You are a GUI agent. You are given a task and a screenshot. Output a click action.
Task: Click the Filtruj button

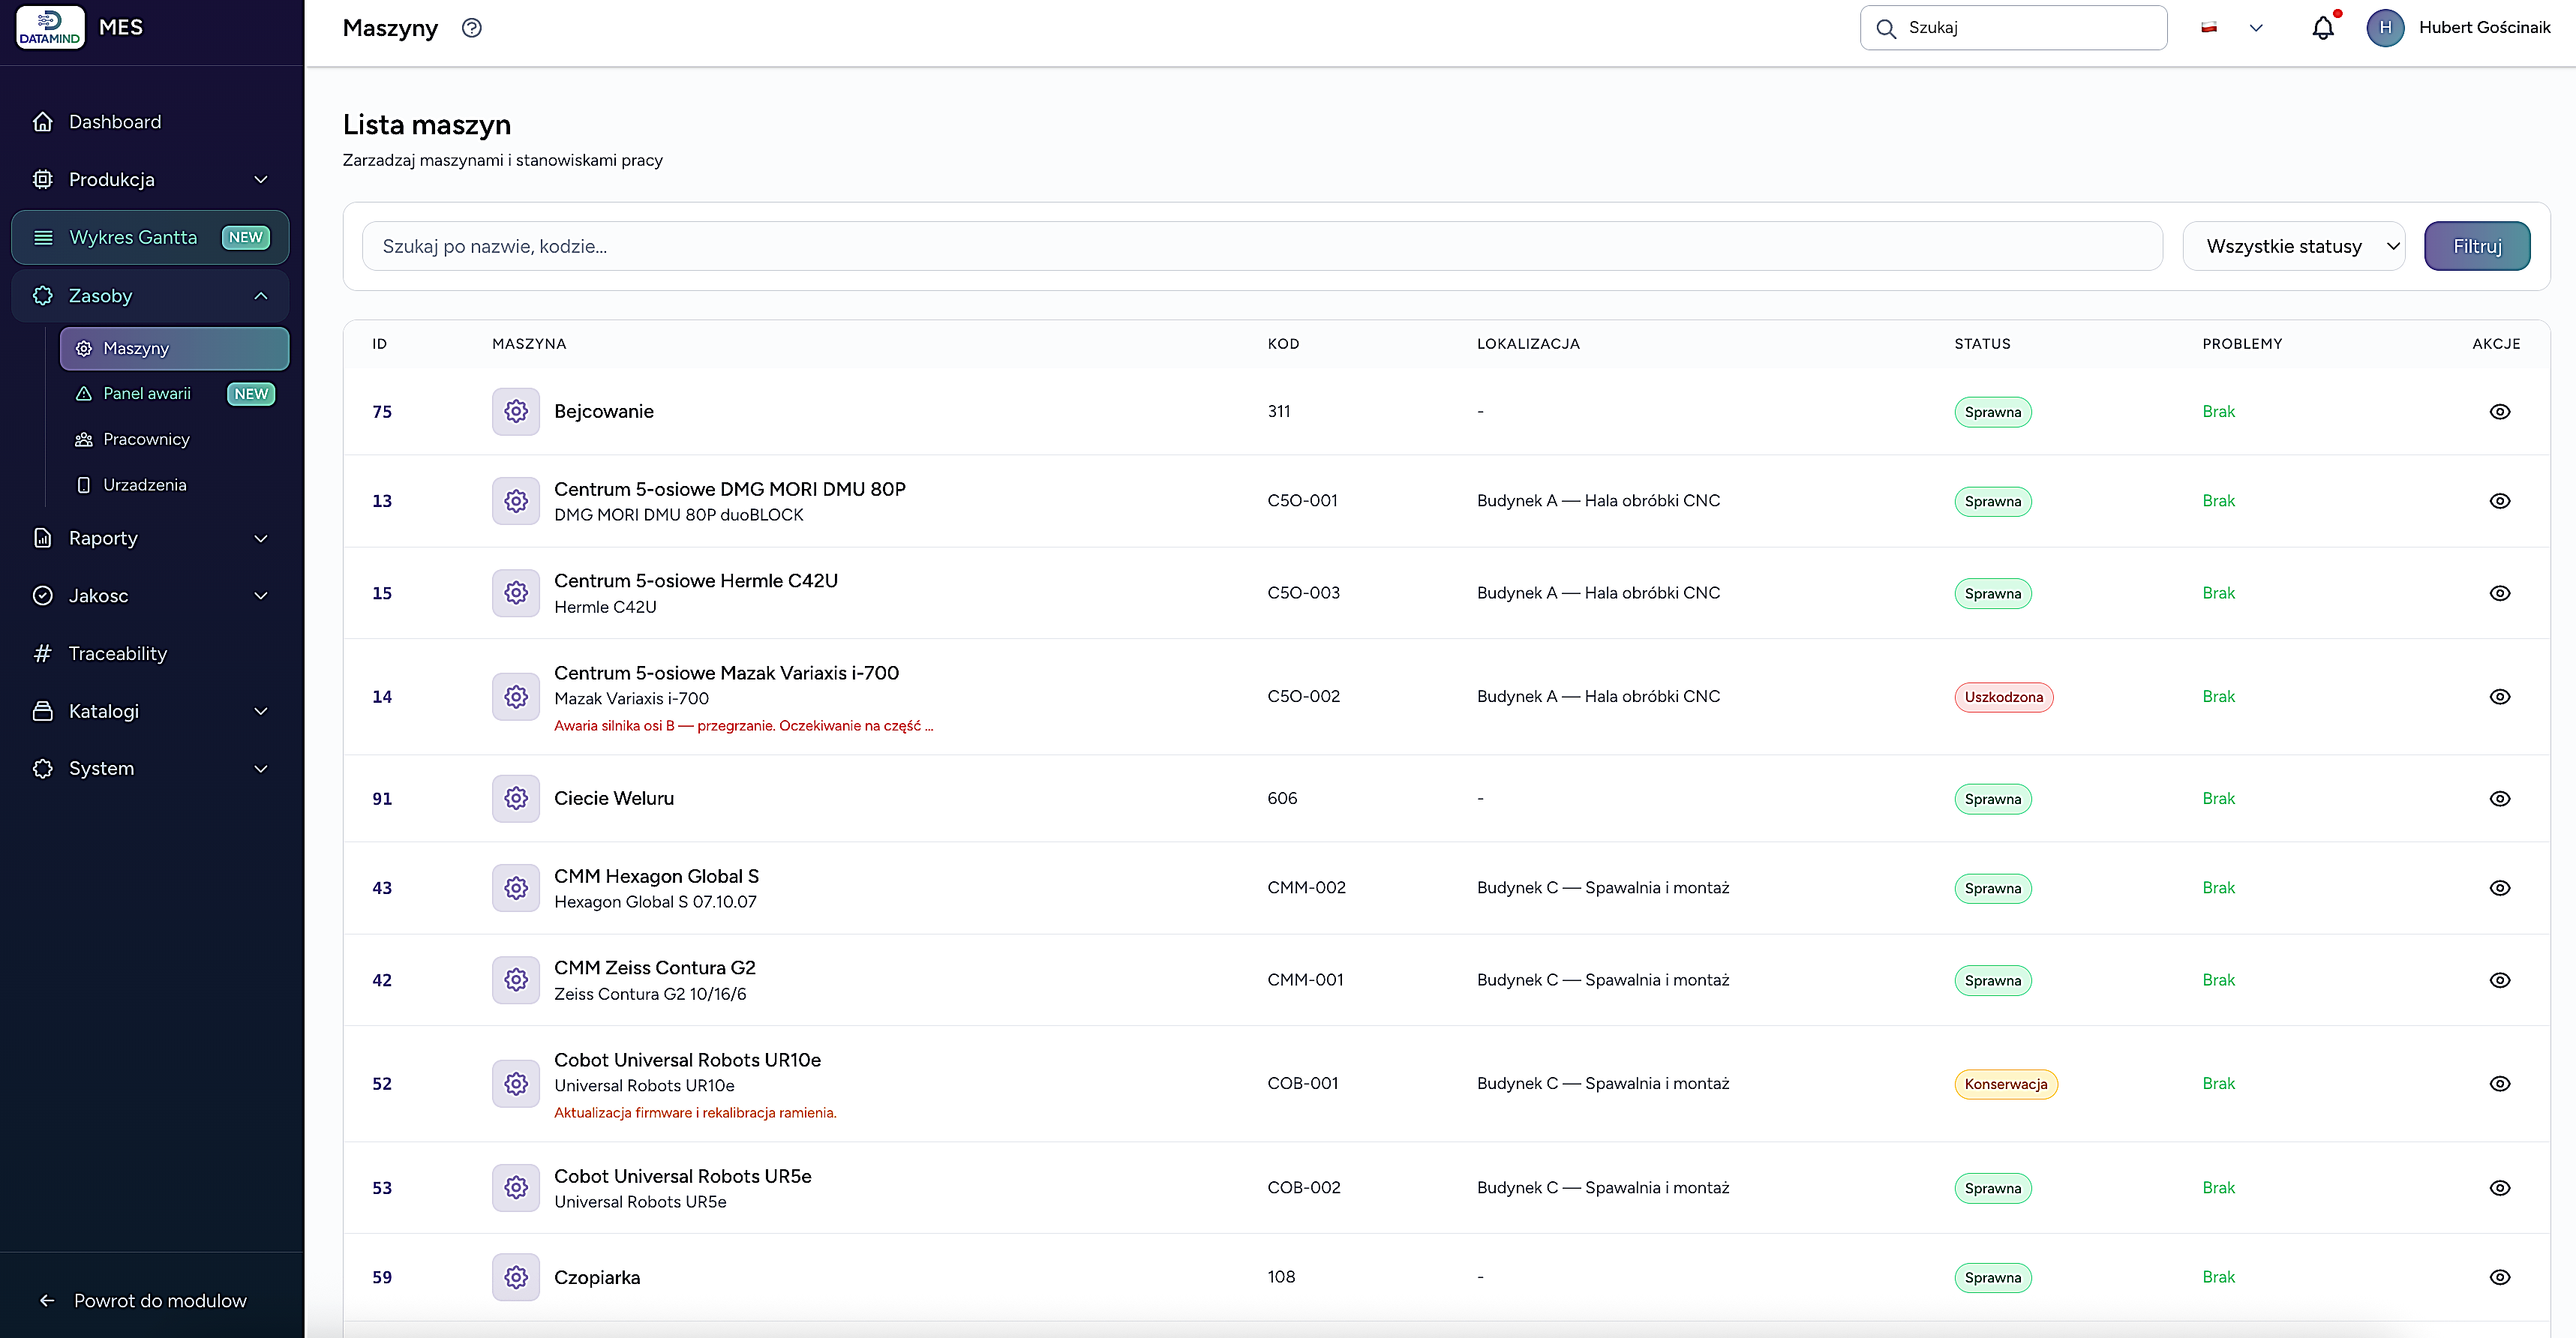click(x=2477, y=246)
